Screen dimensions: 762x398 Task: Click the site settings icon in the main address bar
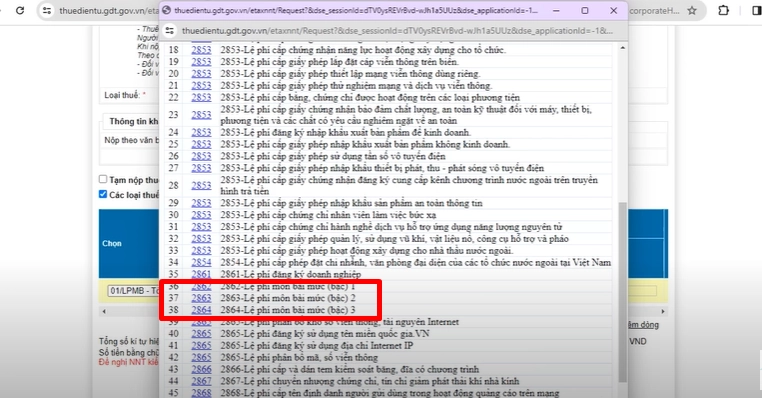click(47, 10)
